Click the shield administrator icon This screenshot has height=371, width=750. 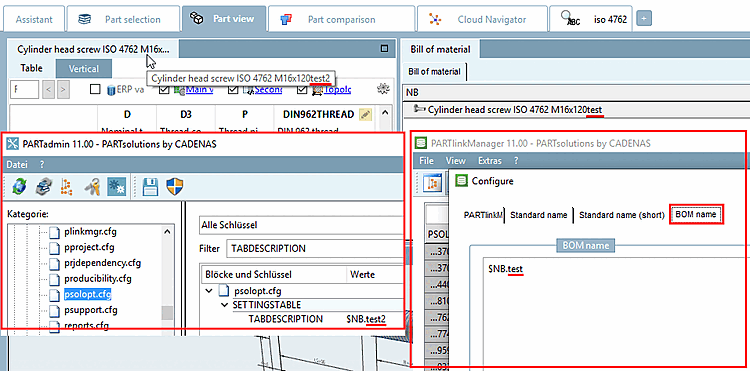tap(175, 186)
